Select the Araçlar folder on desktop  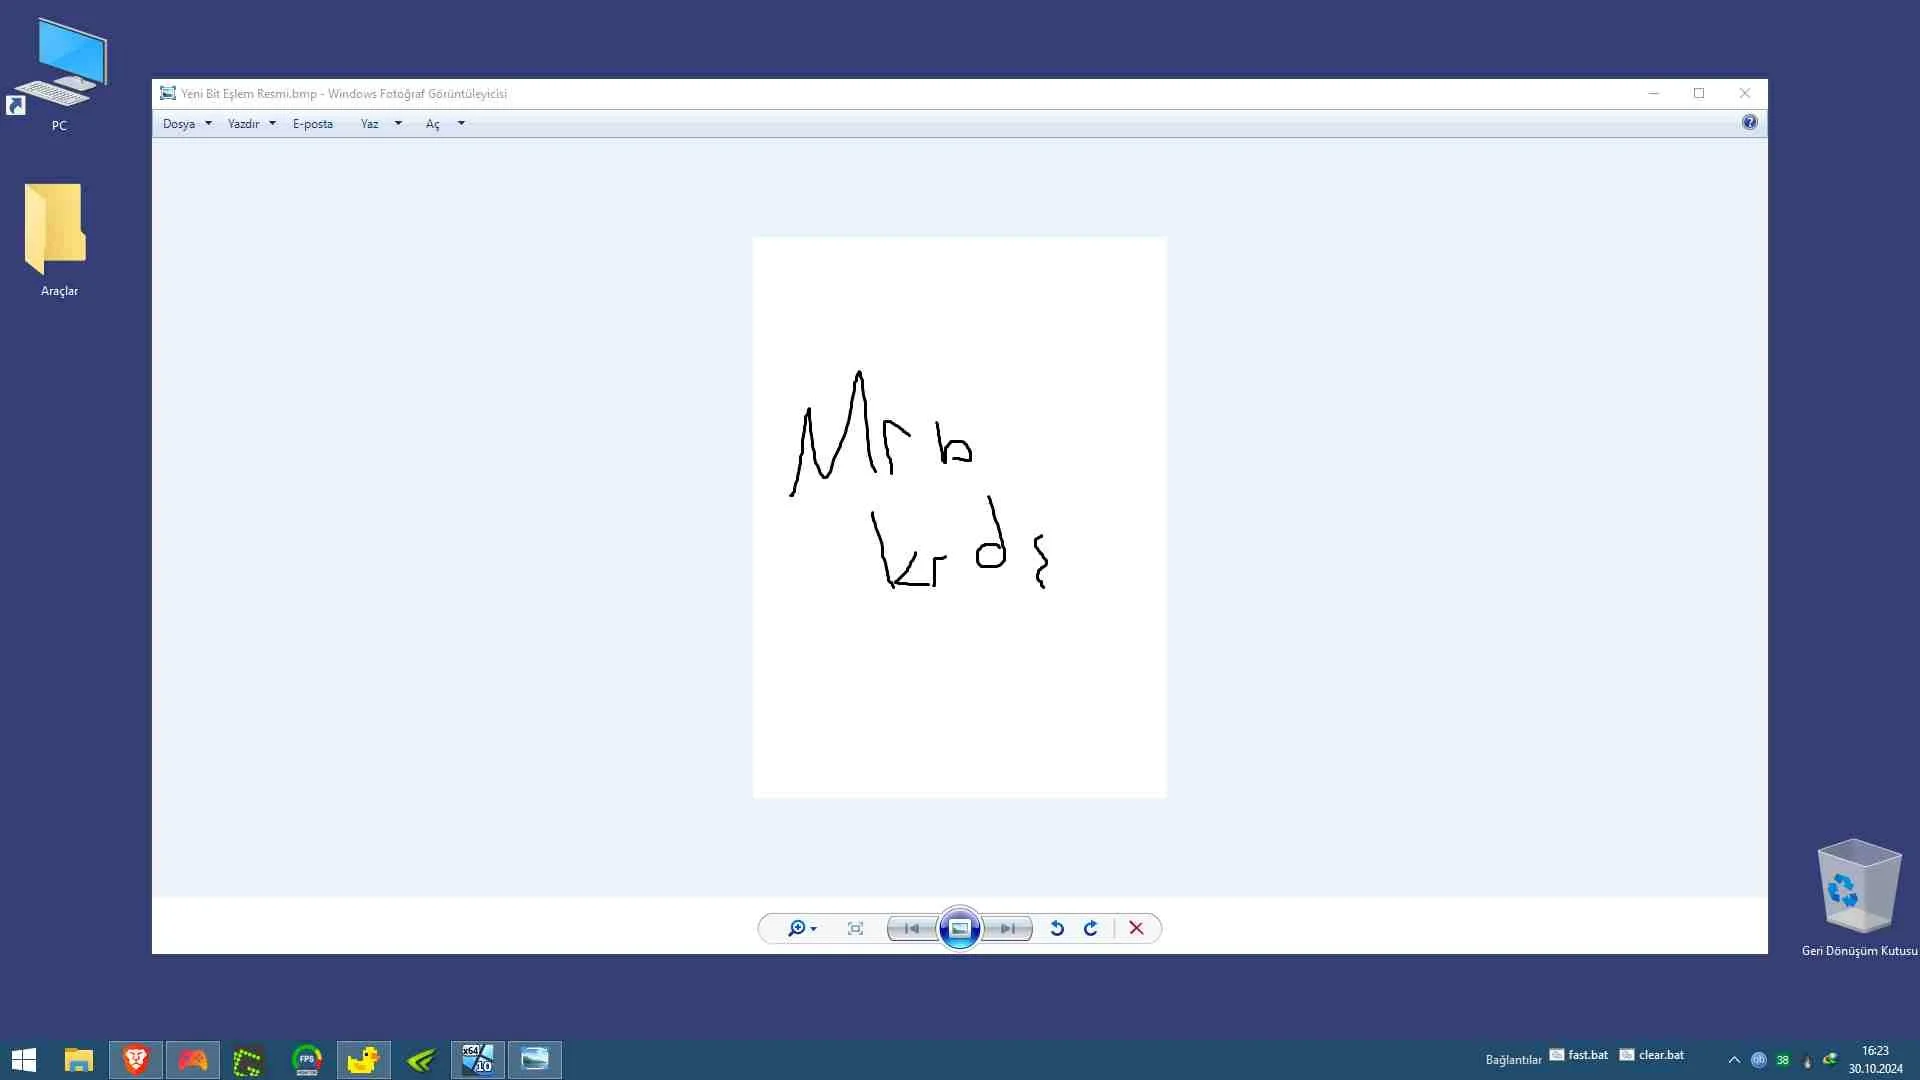pyautogui.click(x=59, y=240)
